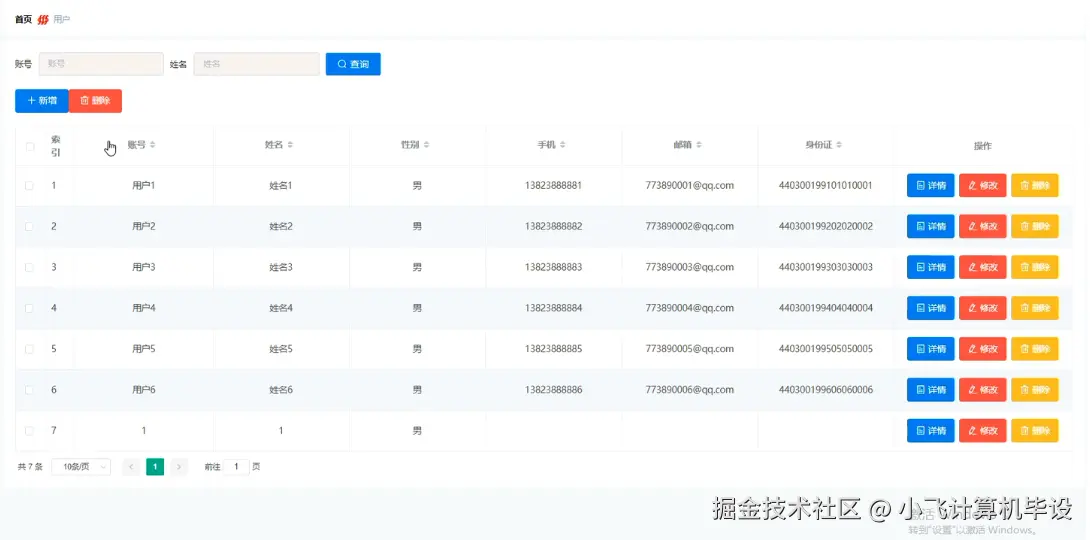
Task: Click ID cell 440300199606060006
Action: [826, 390]
